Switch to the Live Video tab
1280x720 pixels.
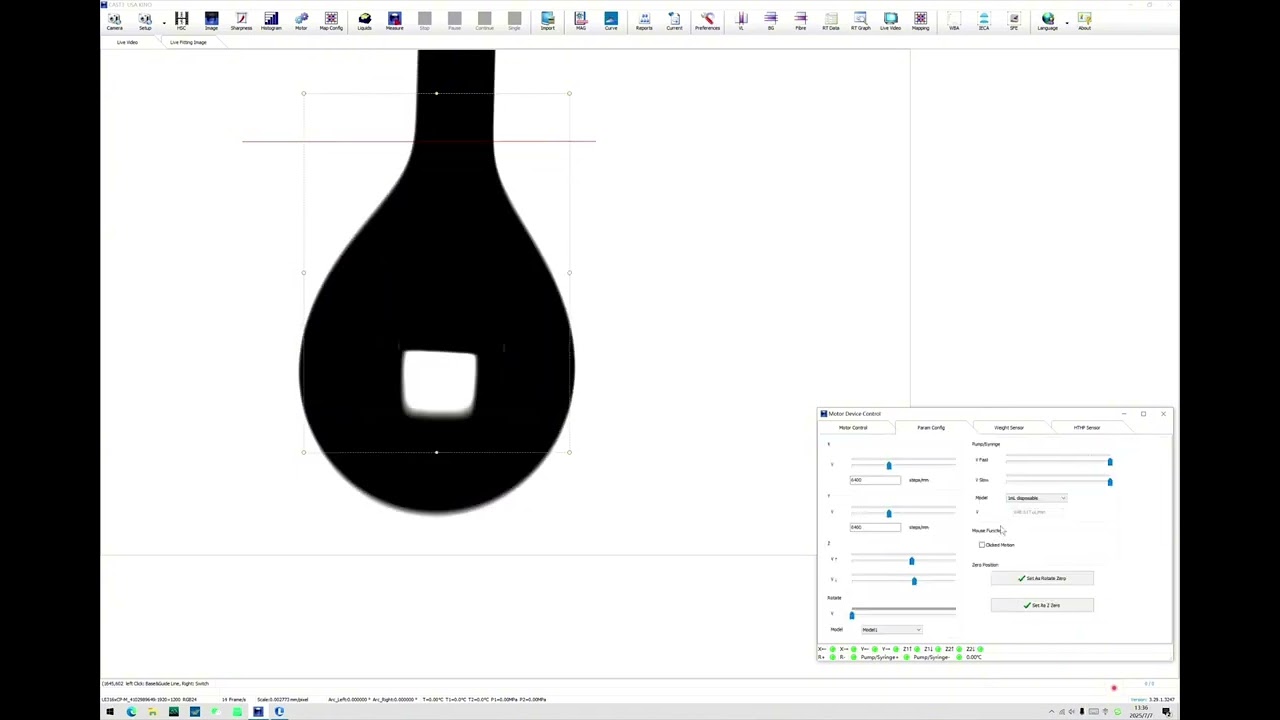tap(127, 42)
